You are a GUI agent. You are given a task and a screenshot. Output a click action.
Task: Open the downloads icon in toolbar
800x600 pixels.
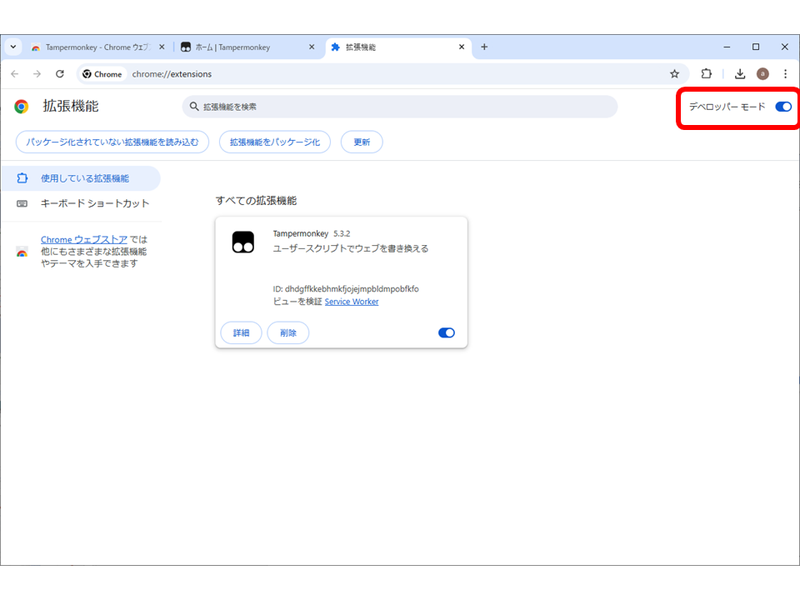point(740,74)
